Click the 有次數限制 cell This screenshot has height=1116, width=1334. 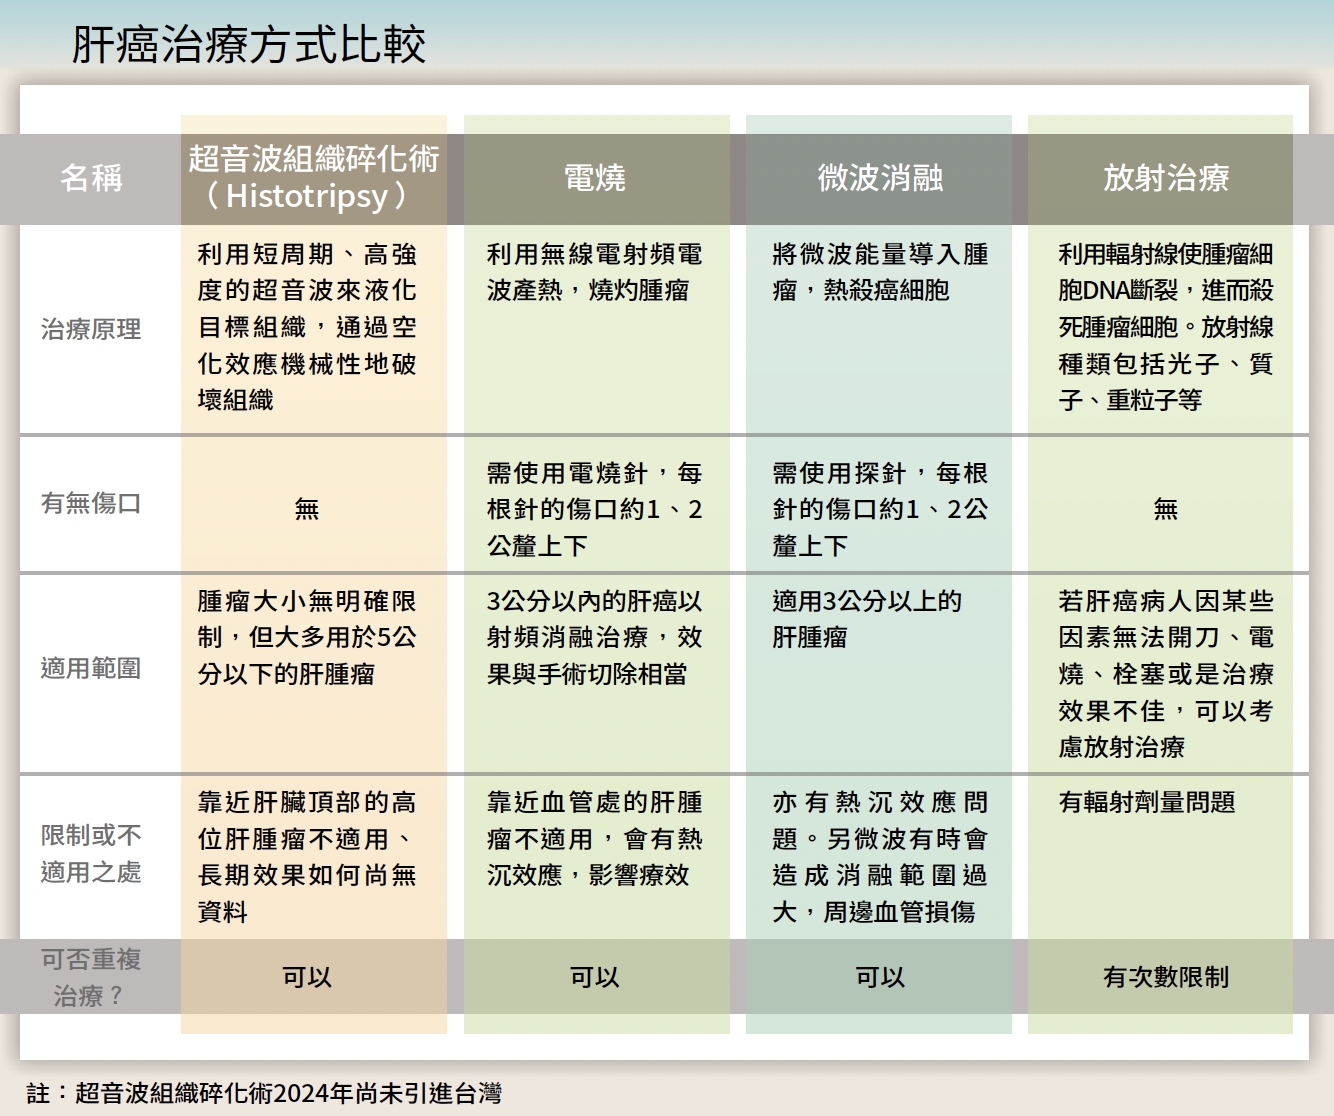[x=1166, y=977]
